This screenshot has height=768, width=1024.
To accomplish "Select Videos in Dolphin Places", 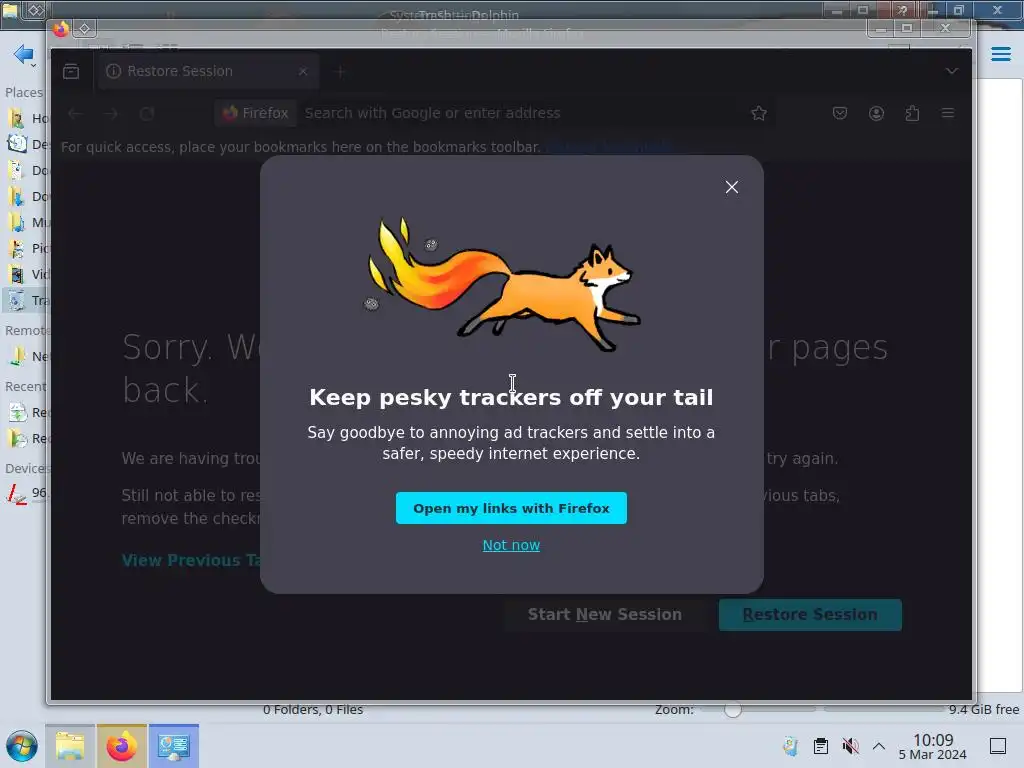I will tap(26, 275).
